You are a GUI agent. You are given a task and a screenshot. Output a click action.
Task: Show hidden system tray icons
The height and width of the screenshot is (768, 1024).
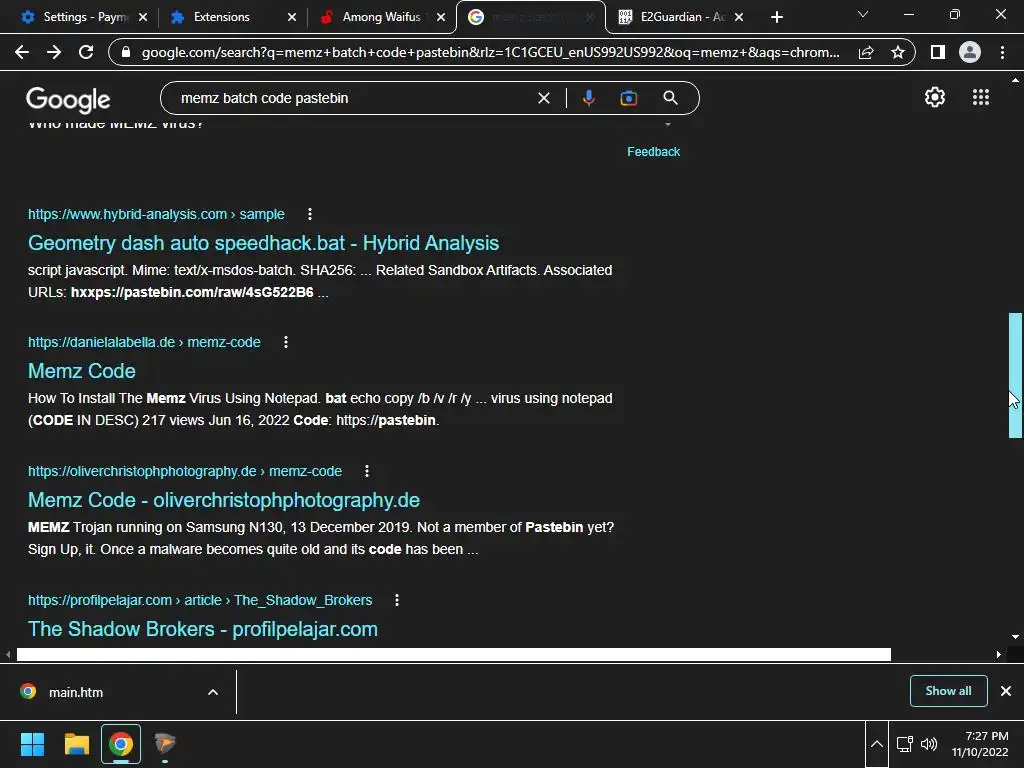[876, 744]
